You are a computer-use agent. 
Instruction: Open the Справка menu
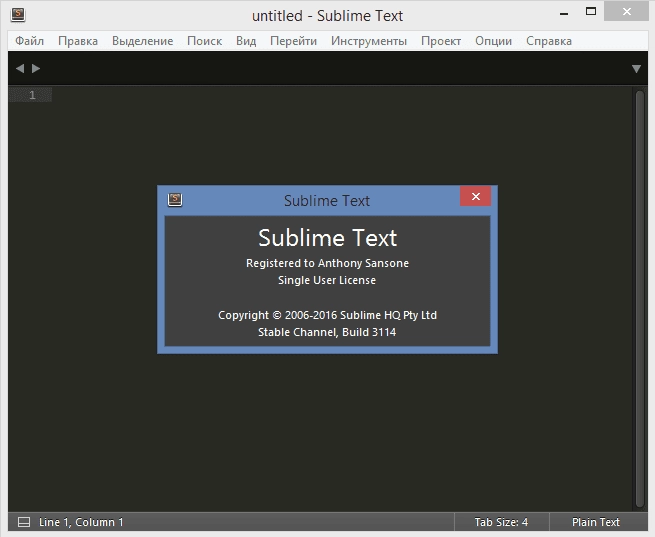click(548, 41)
